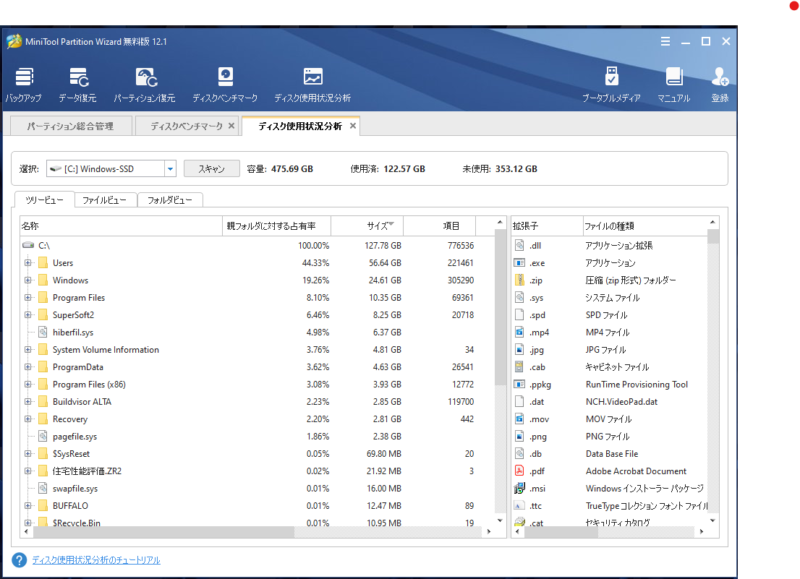Select the pagefile.sys file icon
This screenshot has height=579, width=800.
(x=43, y=436)
